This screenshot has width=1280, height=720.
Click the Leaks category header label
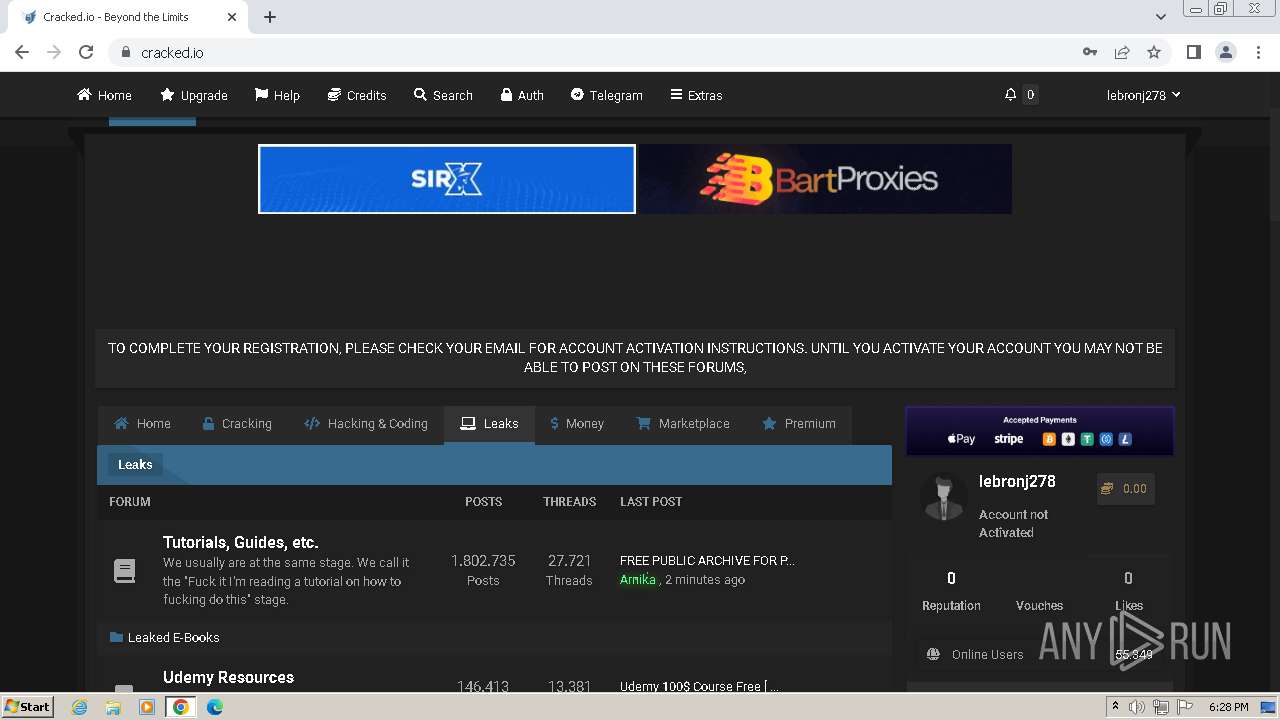click(x=135, y=465)
